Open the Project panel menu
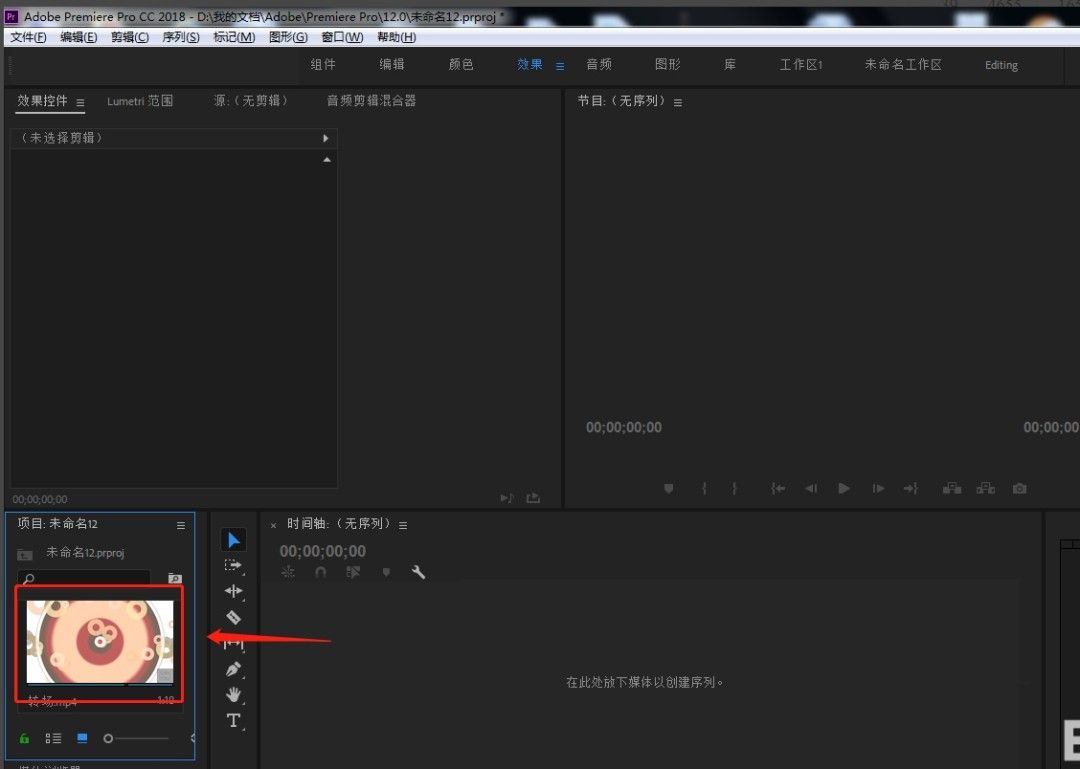 point(181,524)
